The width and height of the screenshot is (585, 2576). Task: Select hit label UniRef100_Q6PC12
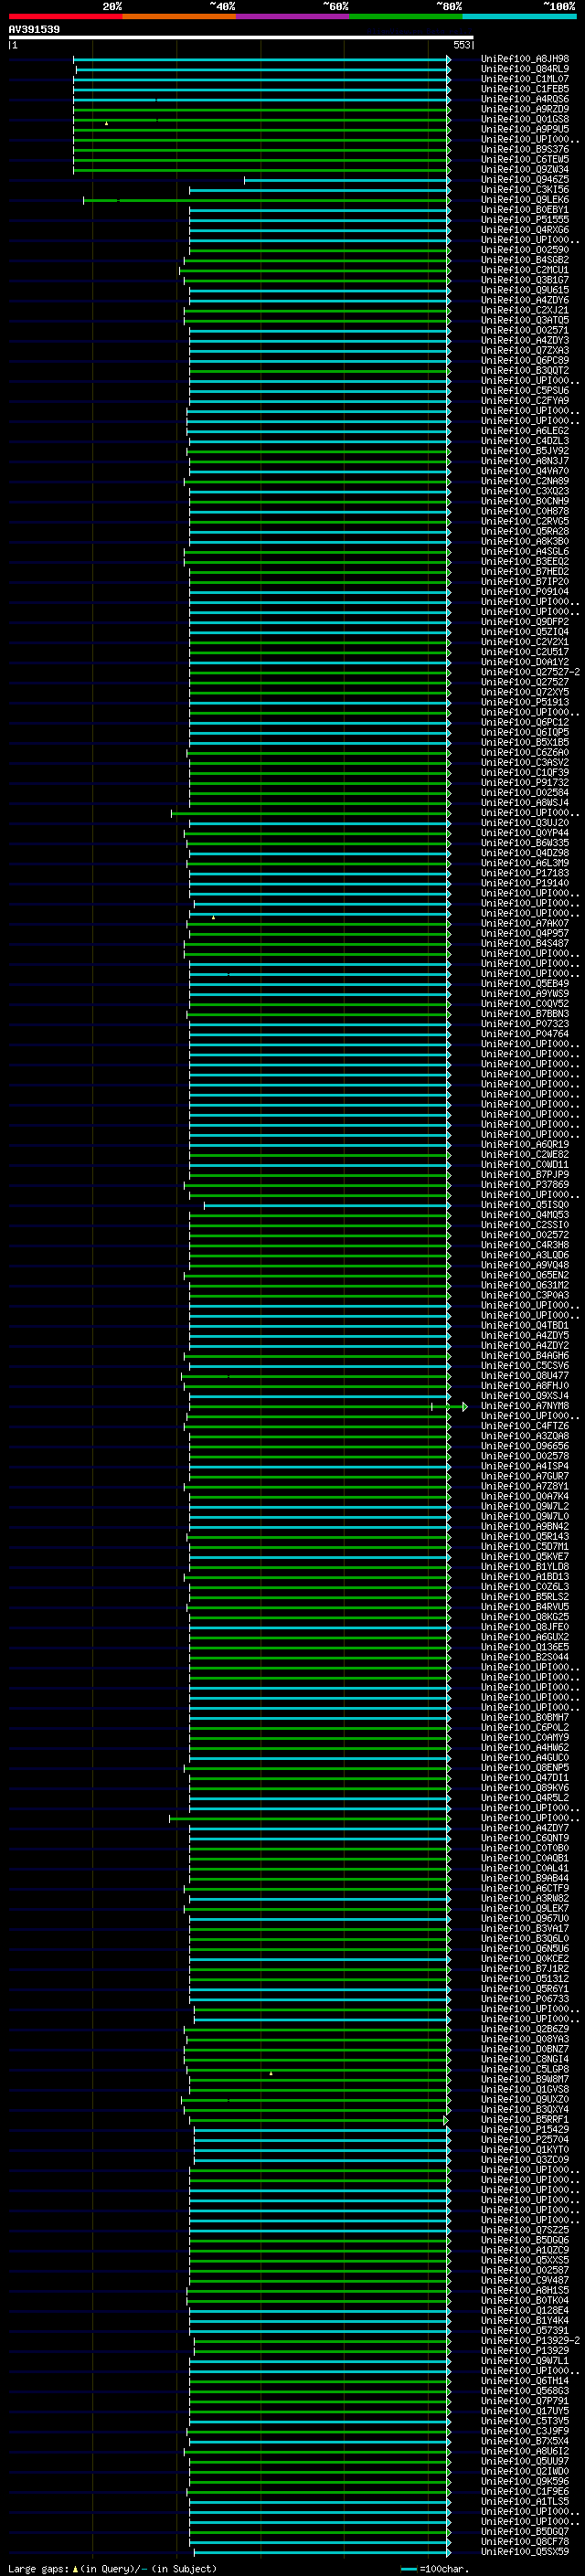[x=525, y=723]
